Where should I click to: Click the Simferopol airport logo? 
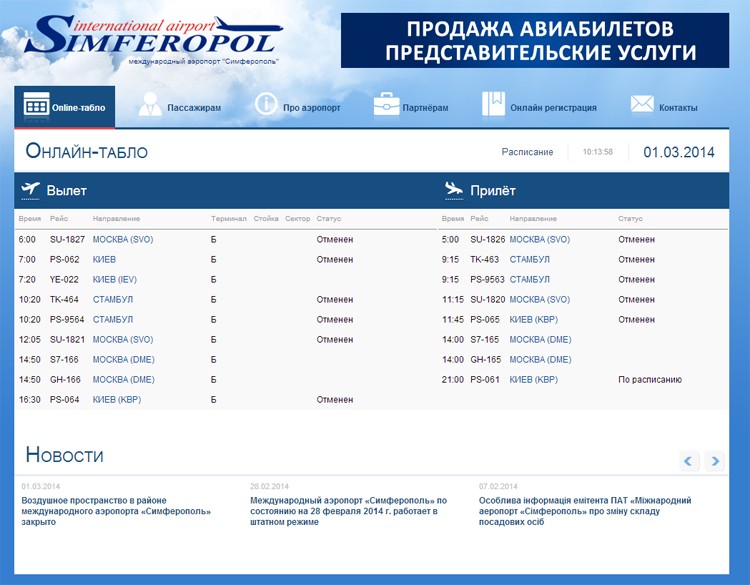[x=153, y=40]
